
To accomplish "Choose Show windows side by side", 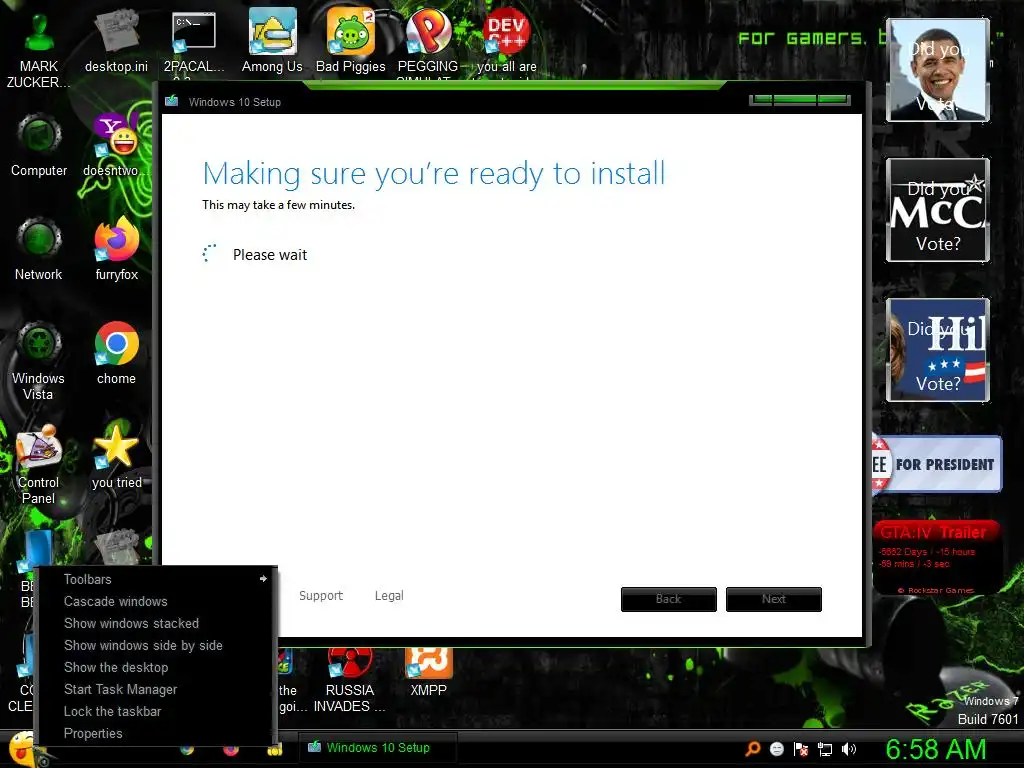I will 143,645.
